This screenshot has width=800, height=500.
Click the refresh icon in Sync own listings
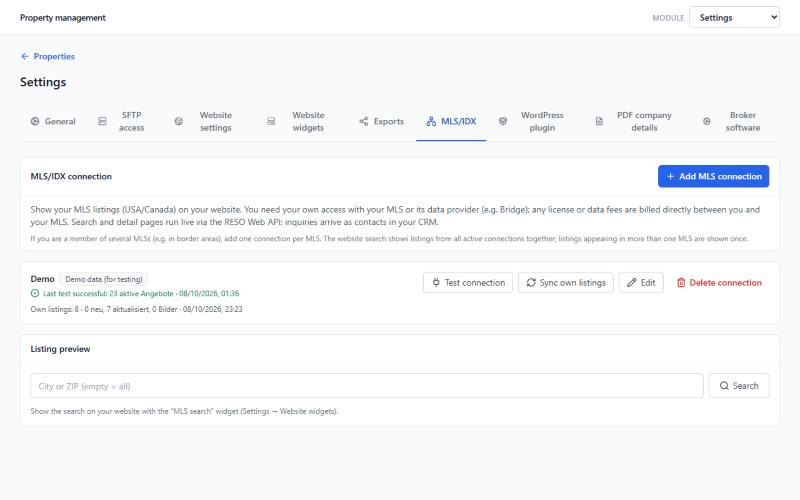(x=531, y=283)
